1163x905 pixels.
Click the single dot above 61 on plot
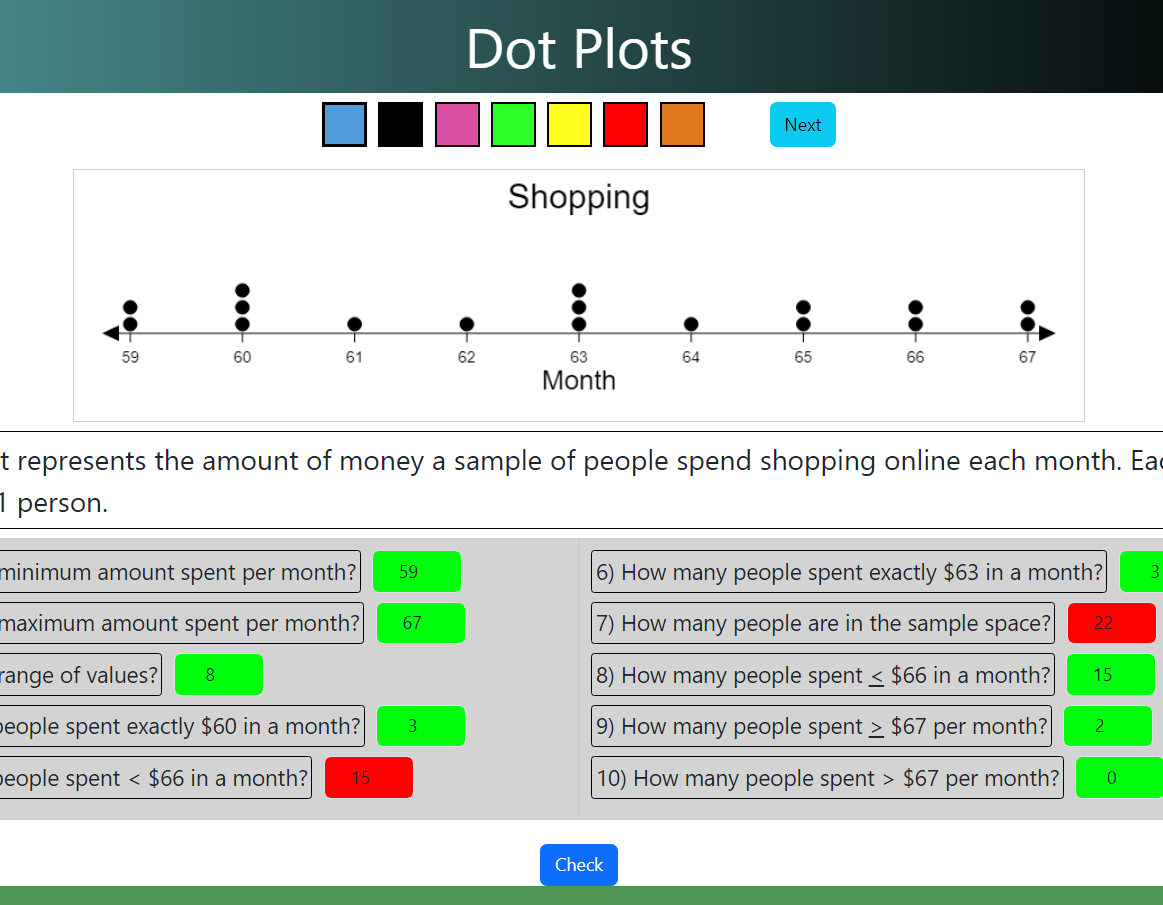(x=355, y=324)
